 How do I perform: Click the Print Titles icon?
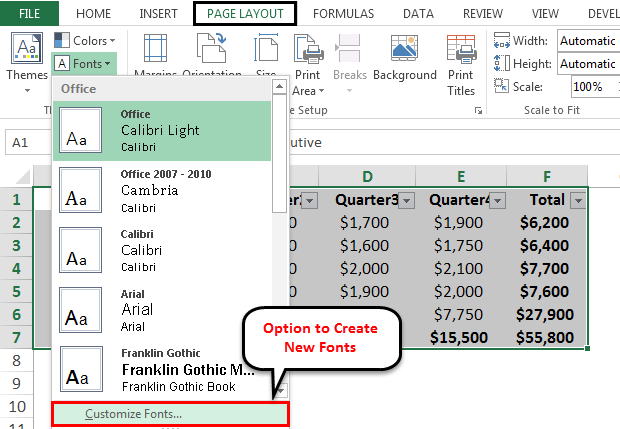click(461, 48)
